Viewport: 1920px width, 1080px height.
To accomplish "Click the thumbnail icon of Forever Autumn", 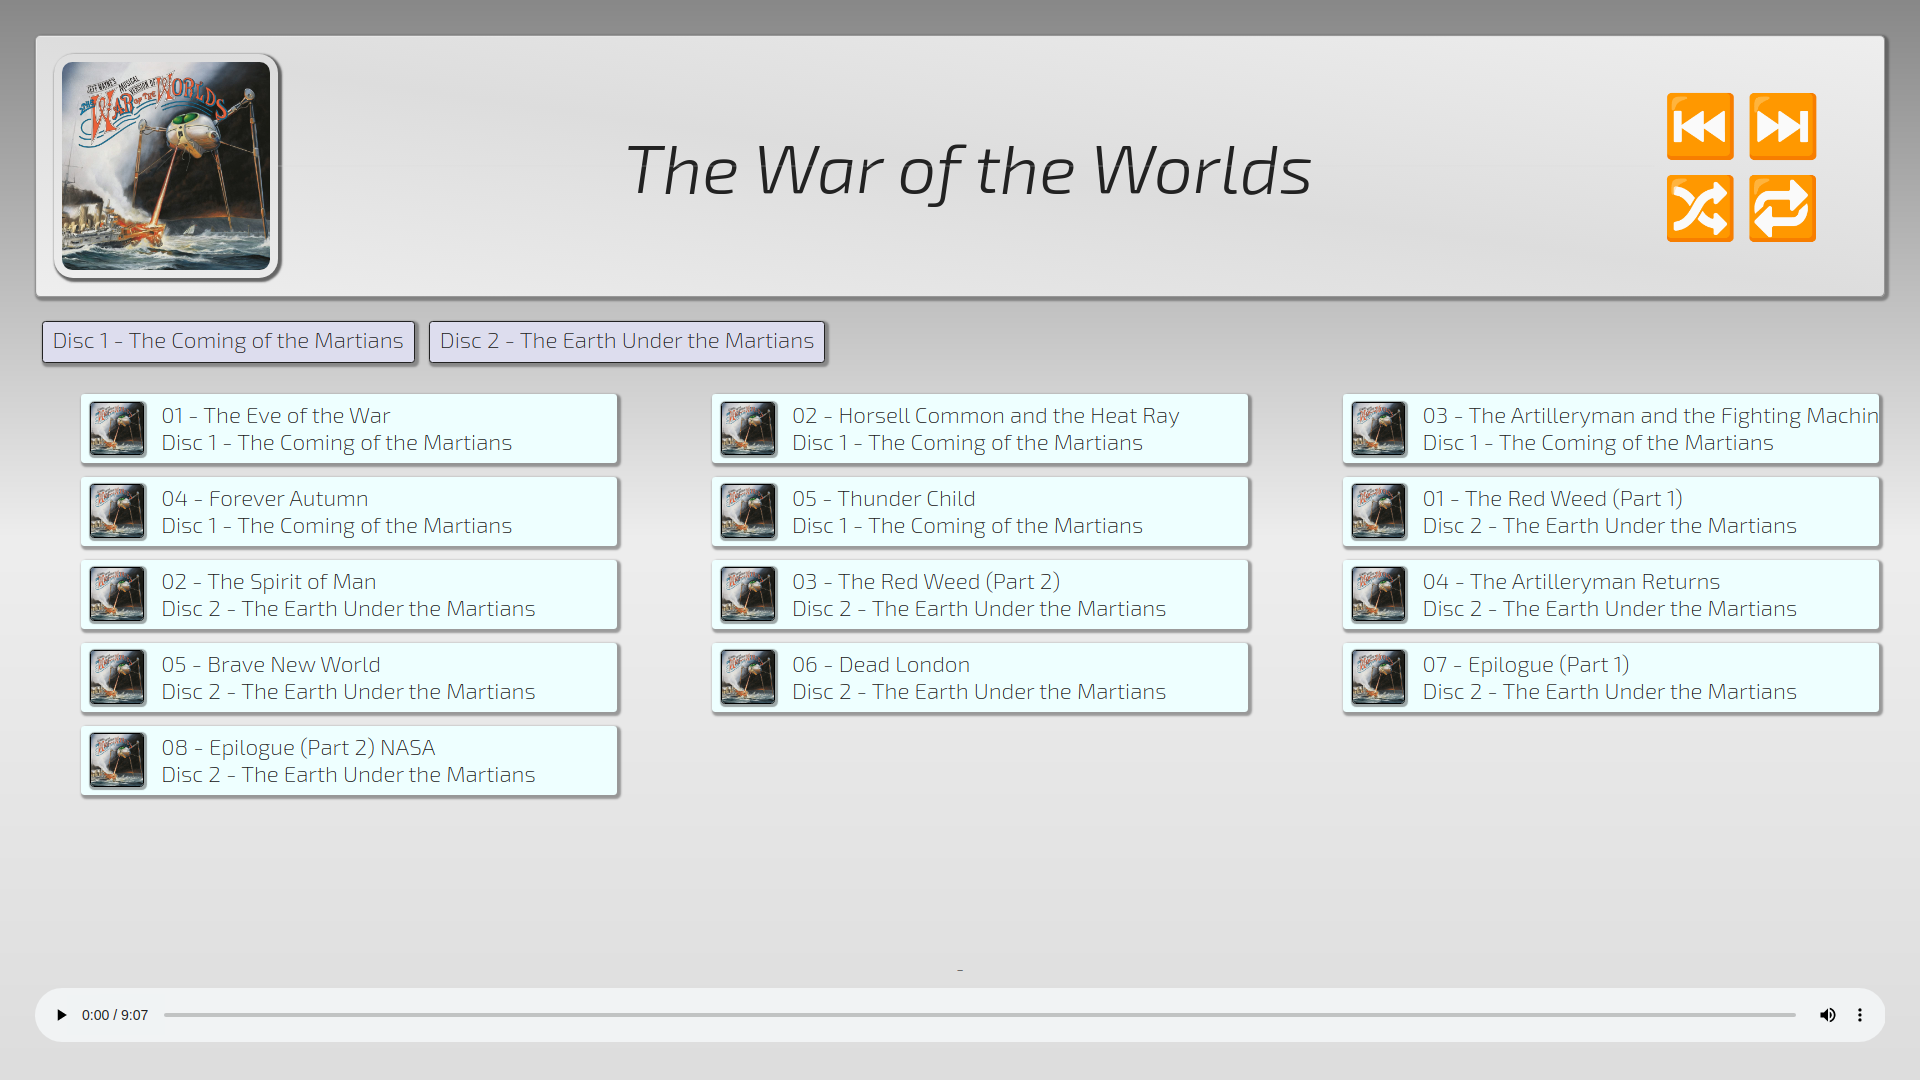I will point(118,512).
